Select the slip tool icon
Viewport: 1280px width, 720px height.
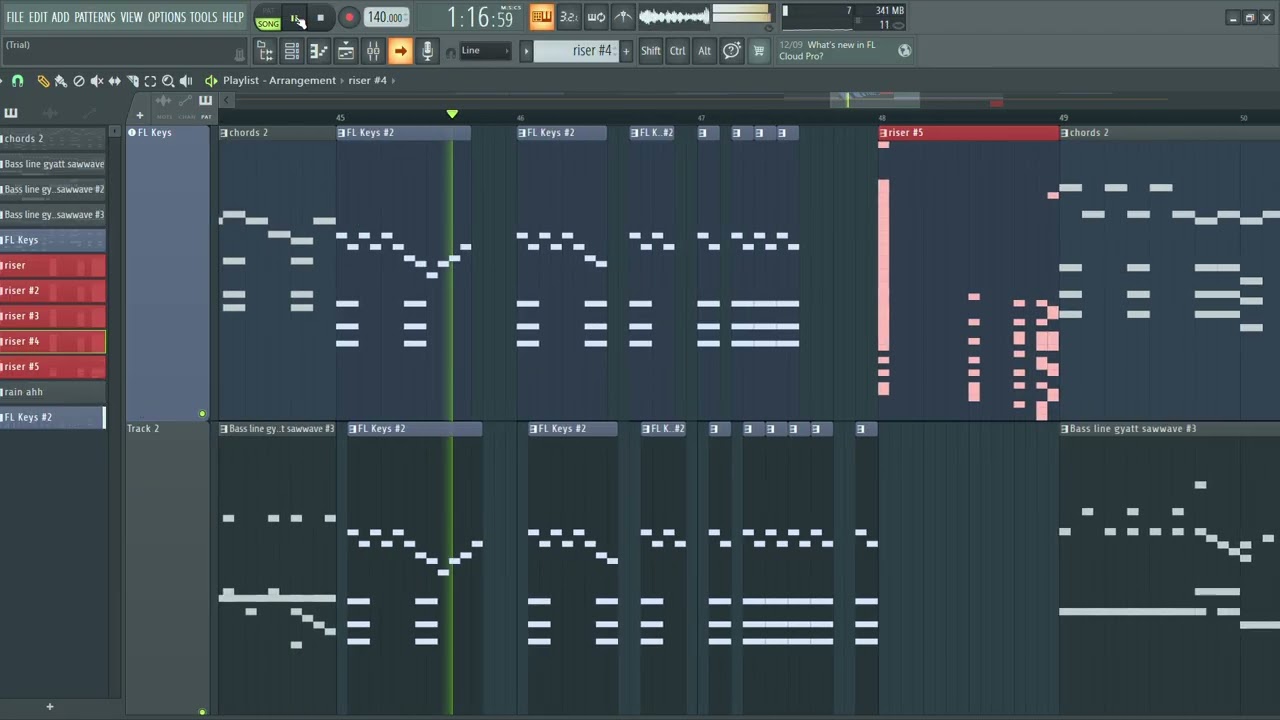click(x=115, y=81)
